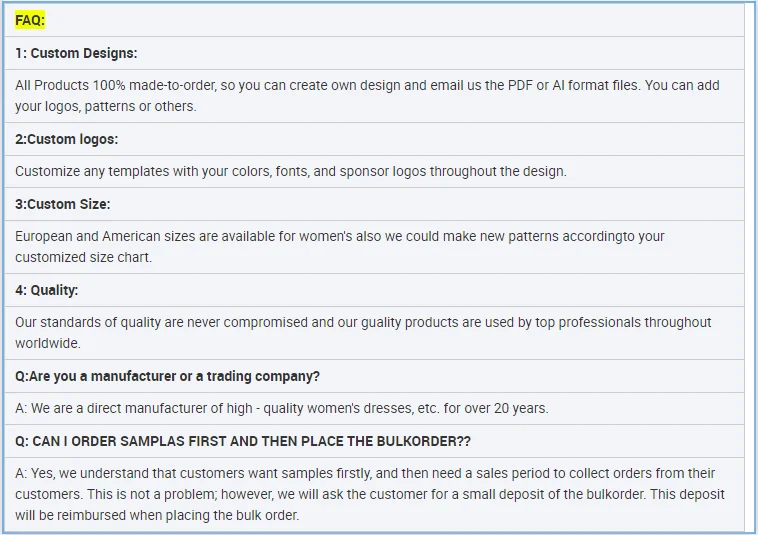Click the "2:Custom logos:" heading
The image size is (758, 535).
[x=66, y=139]
